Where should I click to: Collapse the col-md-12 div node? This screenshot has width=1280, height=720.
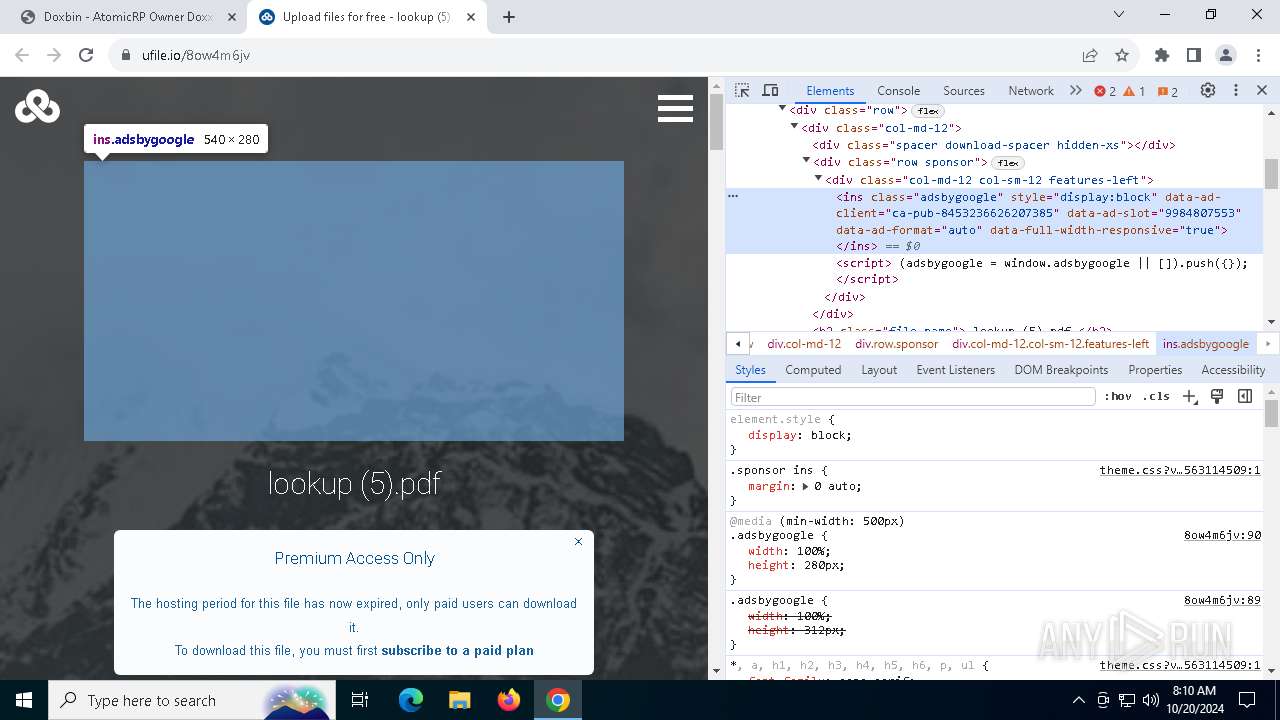pyautogui.click(x=795, y=128)
